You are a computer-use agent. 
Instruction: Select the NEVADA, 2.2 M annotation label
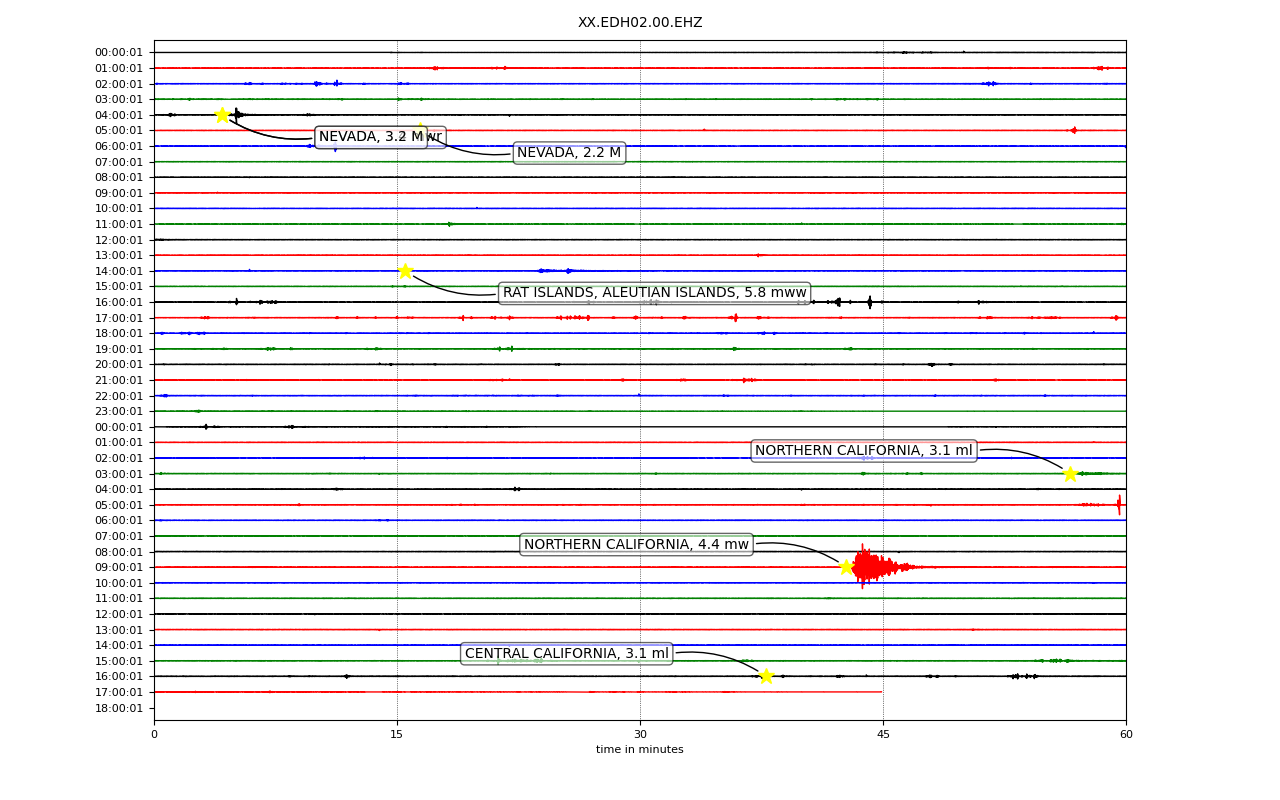[x=569, y=153]
